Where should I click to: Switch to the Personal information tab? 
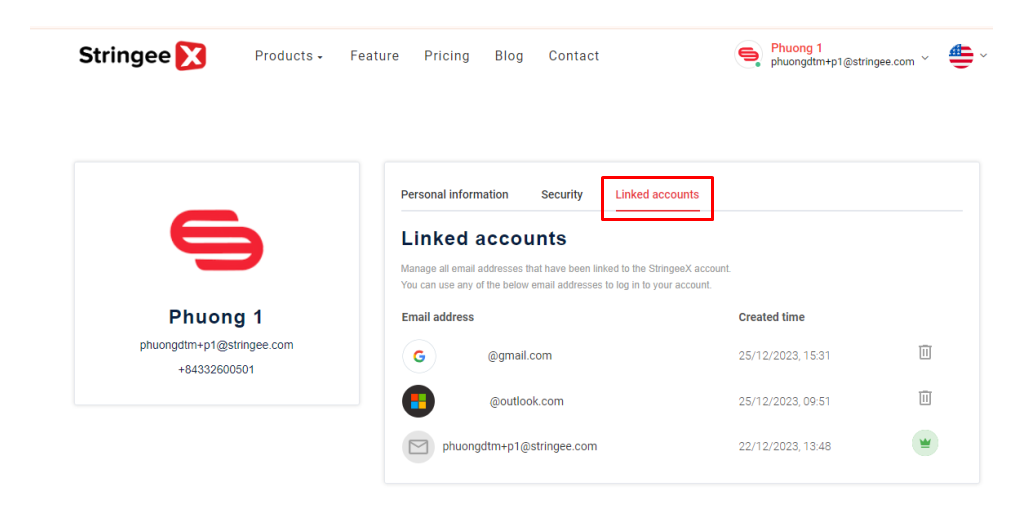click(x=455, y=195)
